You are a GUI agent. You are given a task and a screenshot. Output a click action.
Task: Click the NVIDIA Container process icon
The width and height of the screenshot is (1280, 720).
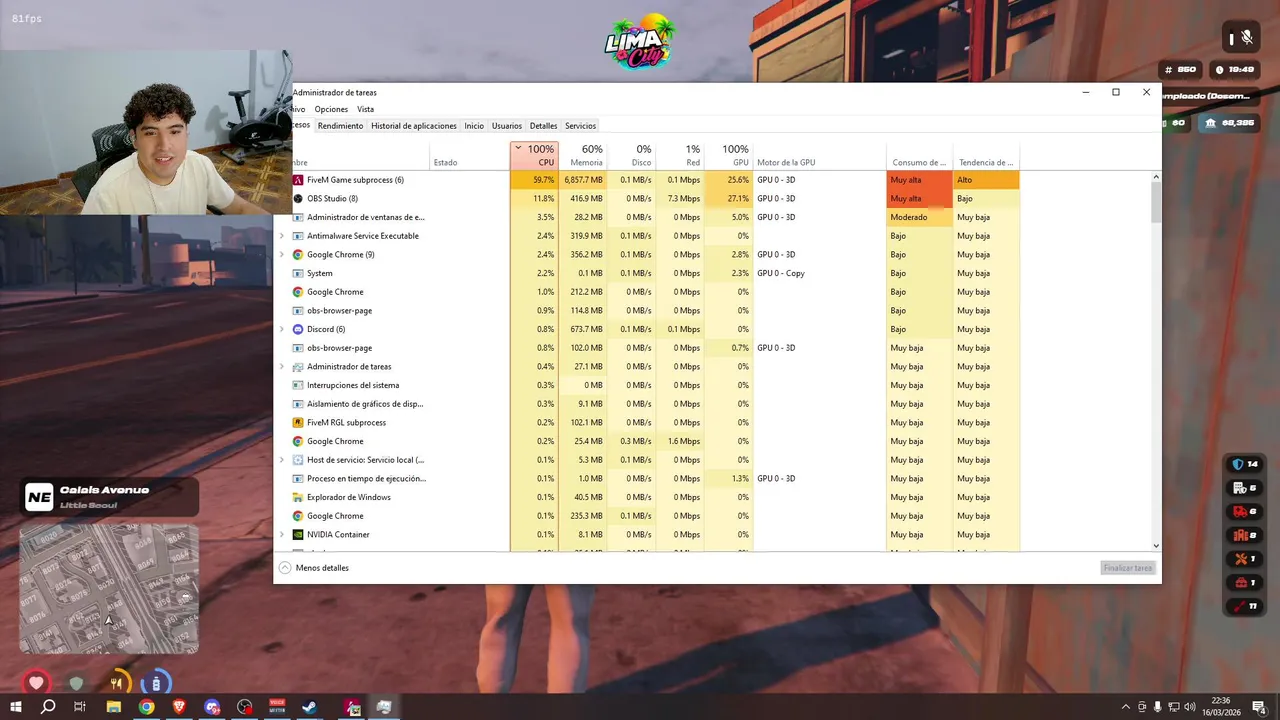[298, 534]
